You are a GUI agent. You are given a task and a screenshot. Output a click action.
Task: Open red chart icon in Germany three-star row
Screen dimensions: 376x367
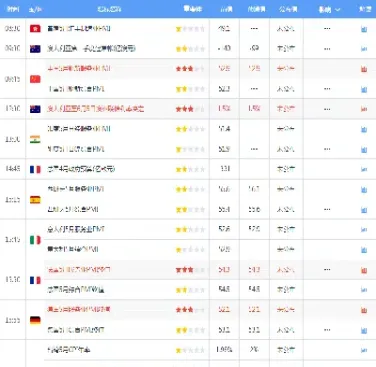364,310
